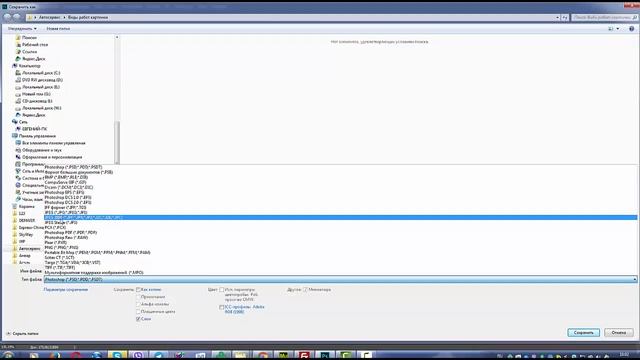640x360 pixels.
Task: Click the Корзина recycle bin icon in tree
Action: [x=15, y=207]
